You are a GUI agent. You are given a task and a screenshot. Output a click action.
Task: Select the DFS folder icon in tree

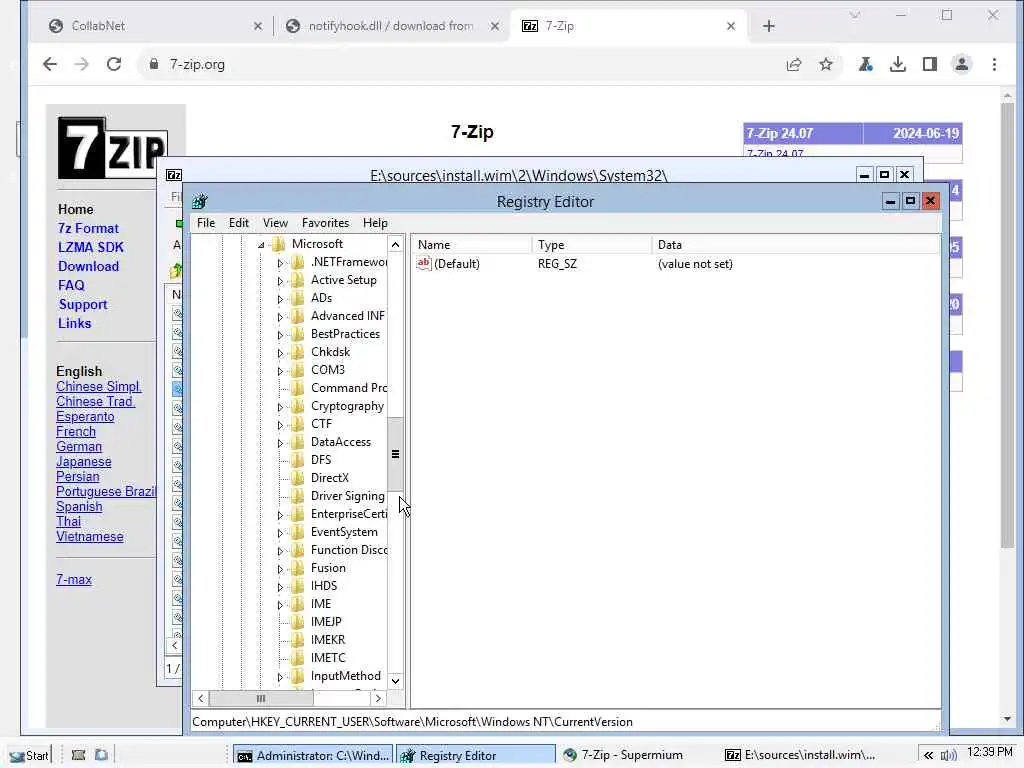pyautogui.click(x=297, y=460)
